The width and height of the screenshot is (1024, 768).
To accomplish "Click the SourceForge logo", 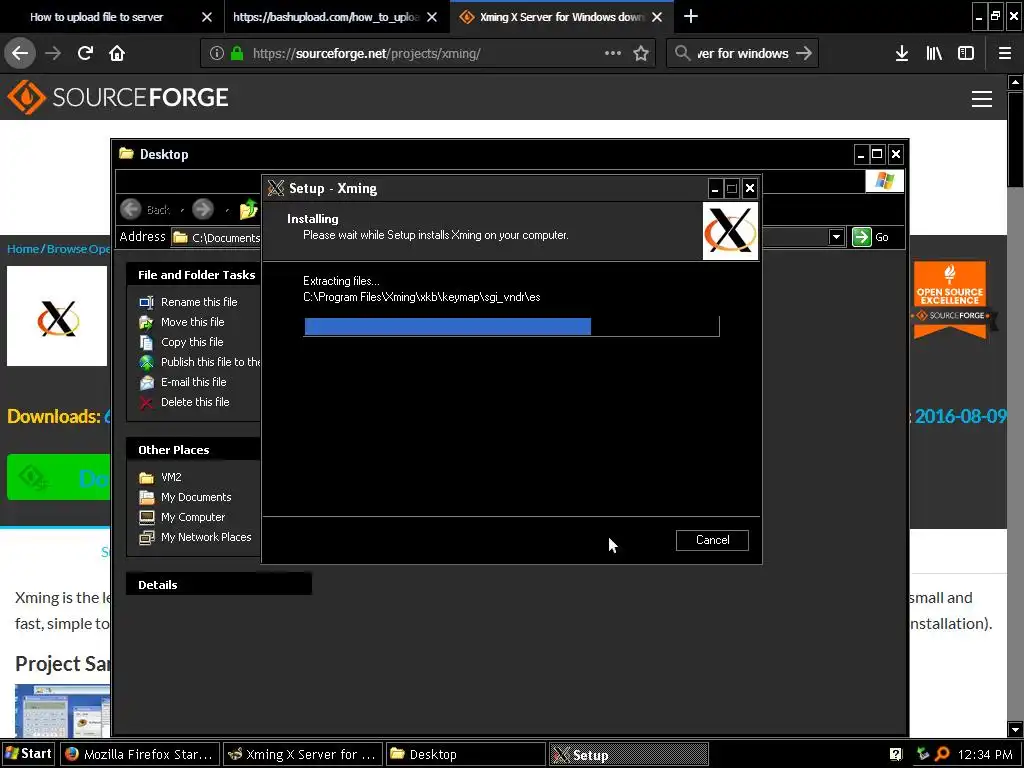I will pos(118,97).
